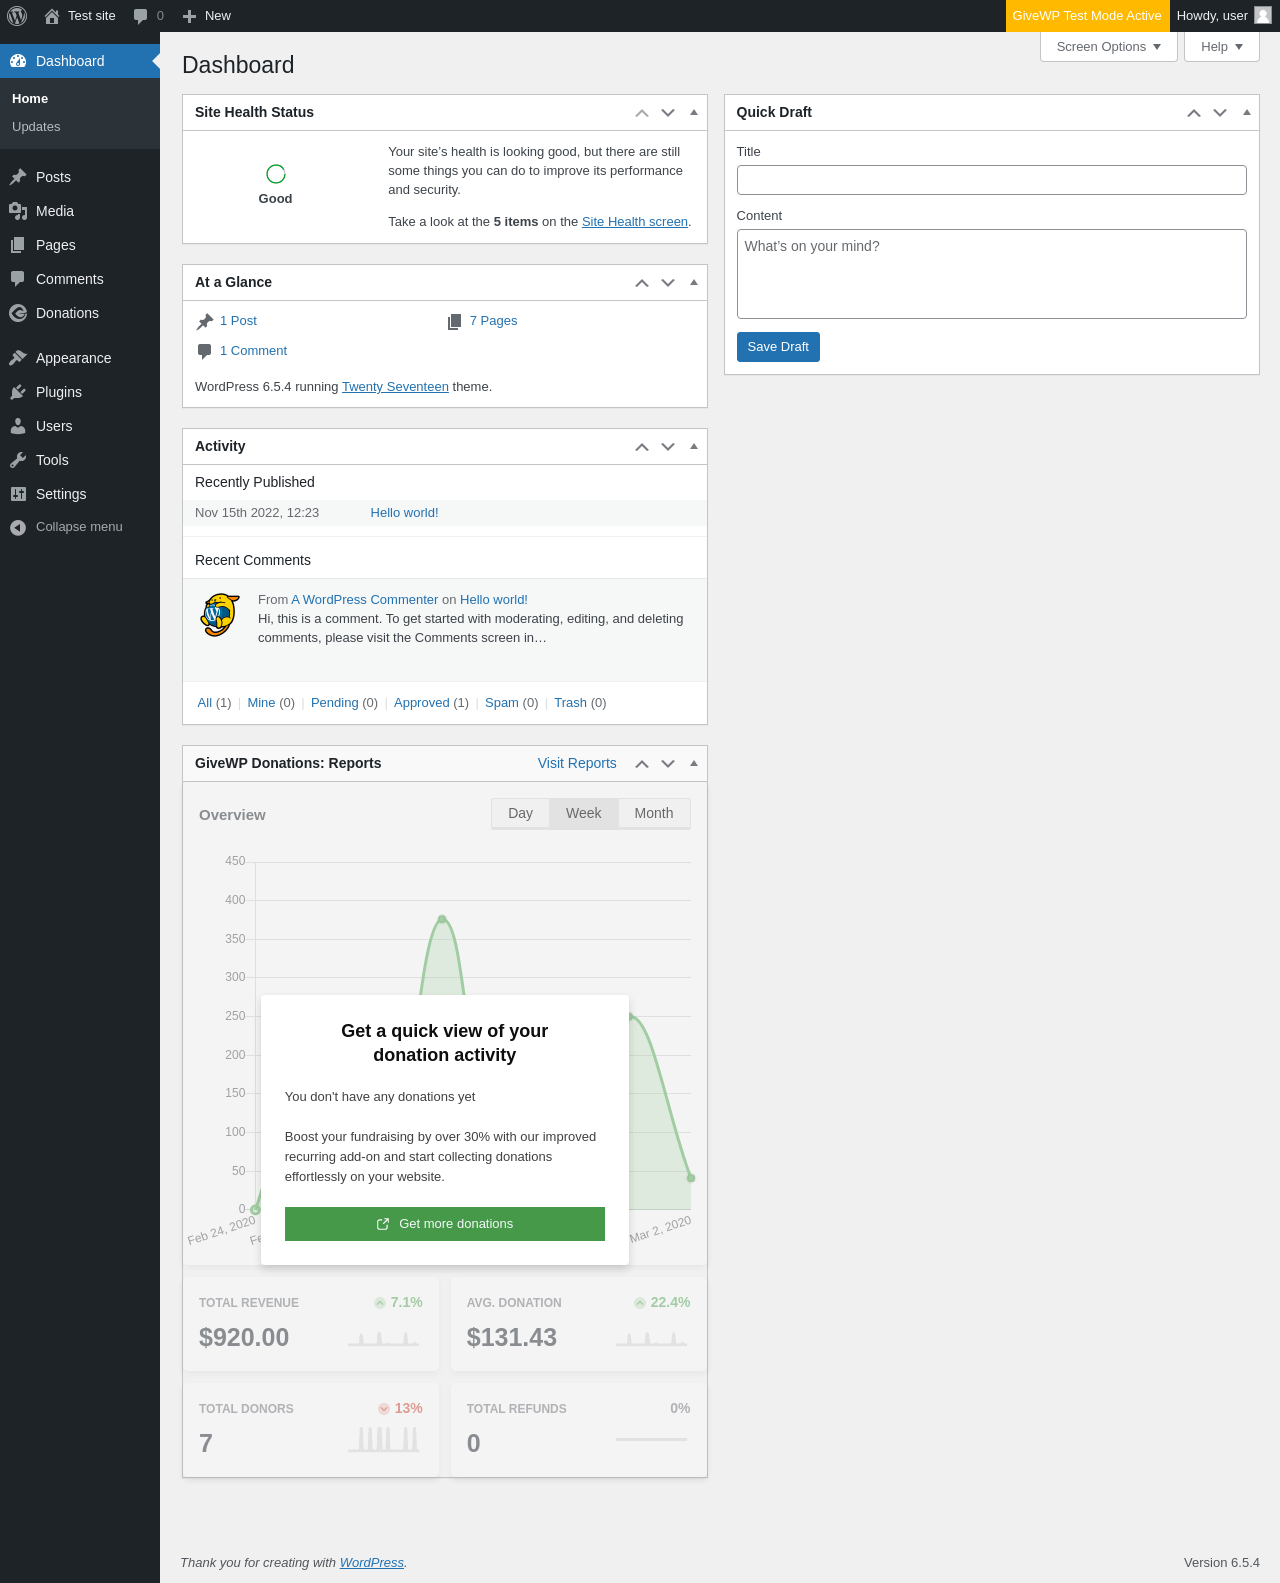Click the WordPress logo in admin bar
This screenshot has width=1280, height=1583.
click(x=17, y=16)
